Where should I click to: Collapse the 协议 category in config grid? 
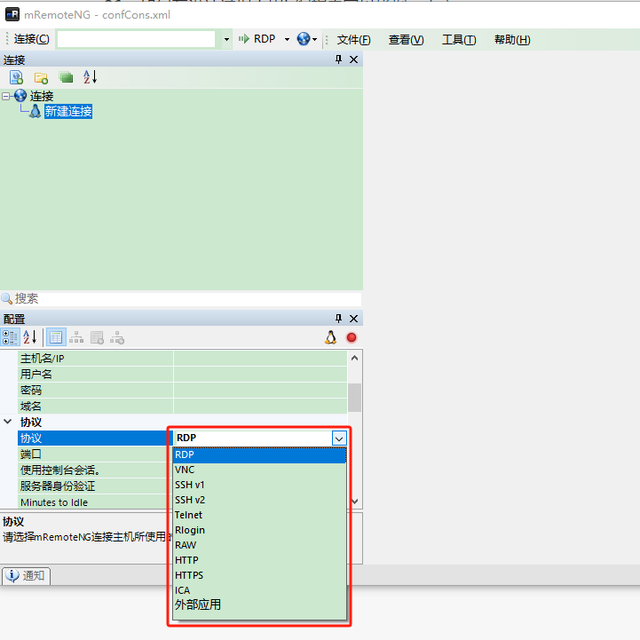point(8,422)
